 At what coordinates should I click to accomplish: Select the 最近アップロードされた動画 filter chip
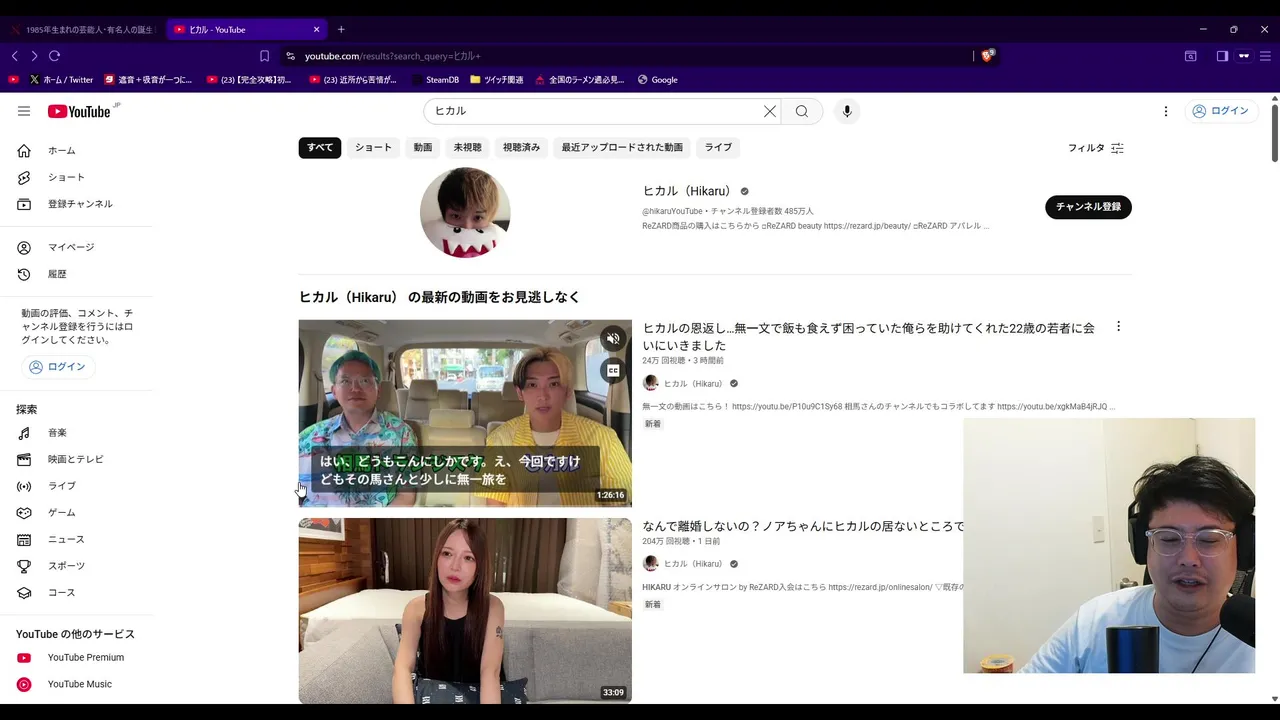[622, 147]
